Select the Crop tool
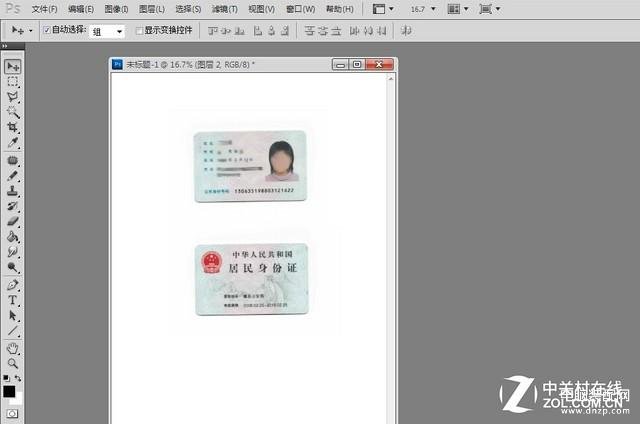The image size is (640, 424). [13, 127]
